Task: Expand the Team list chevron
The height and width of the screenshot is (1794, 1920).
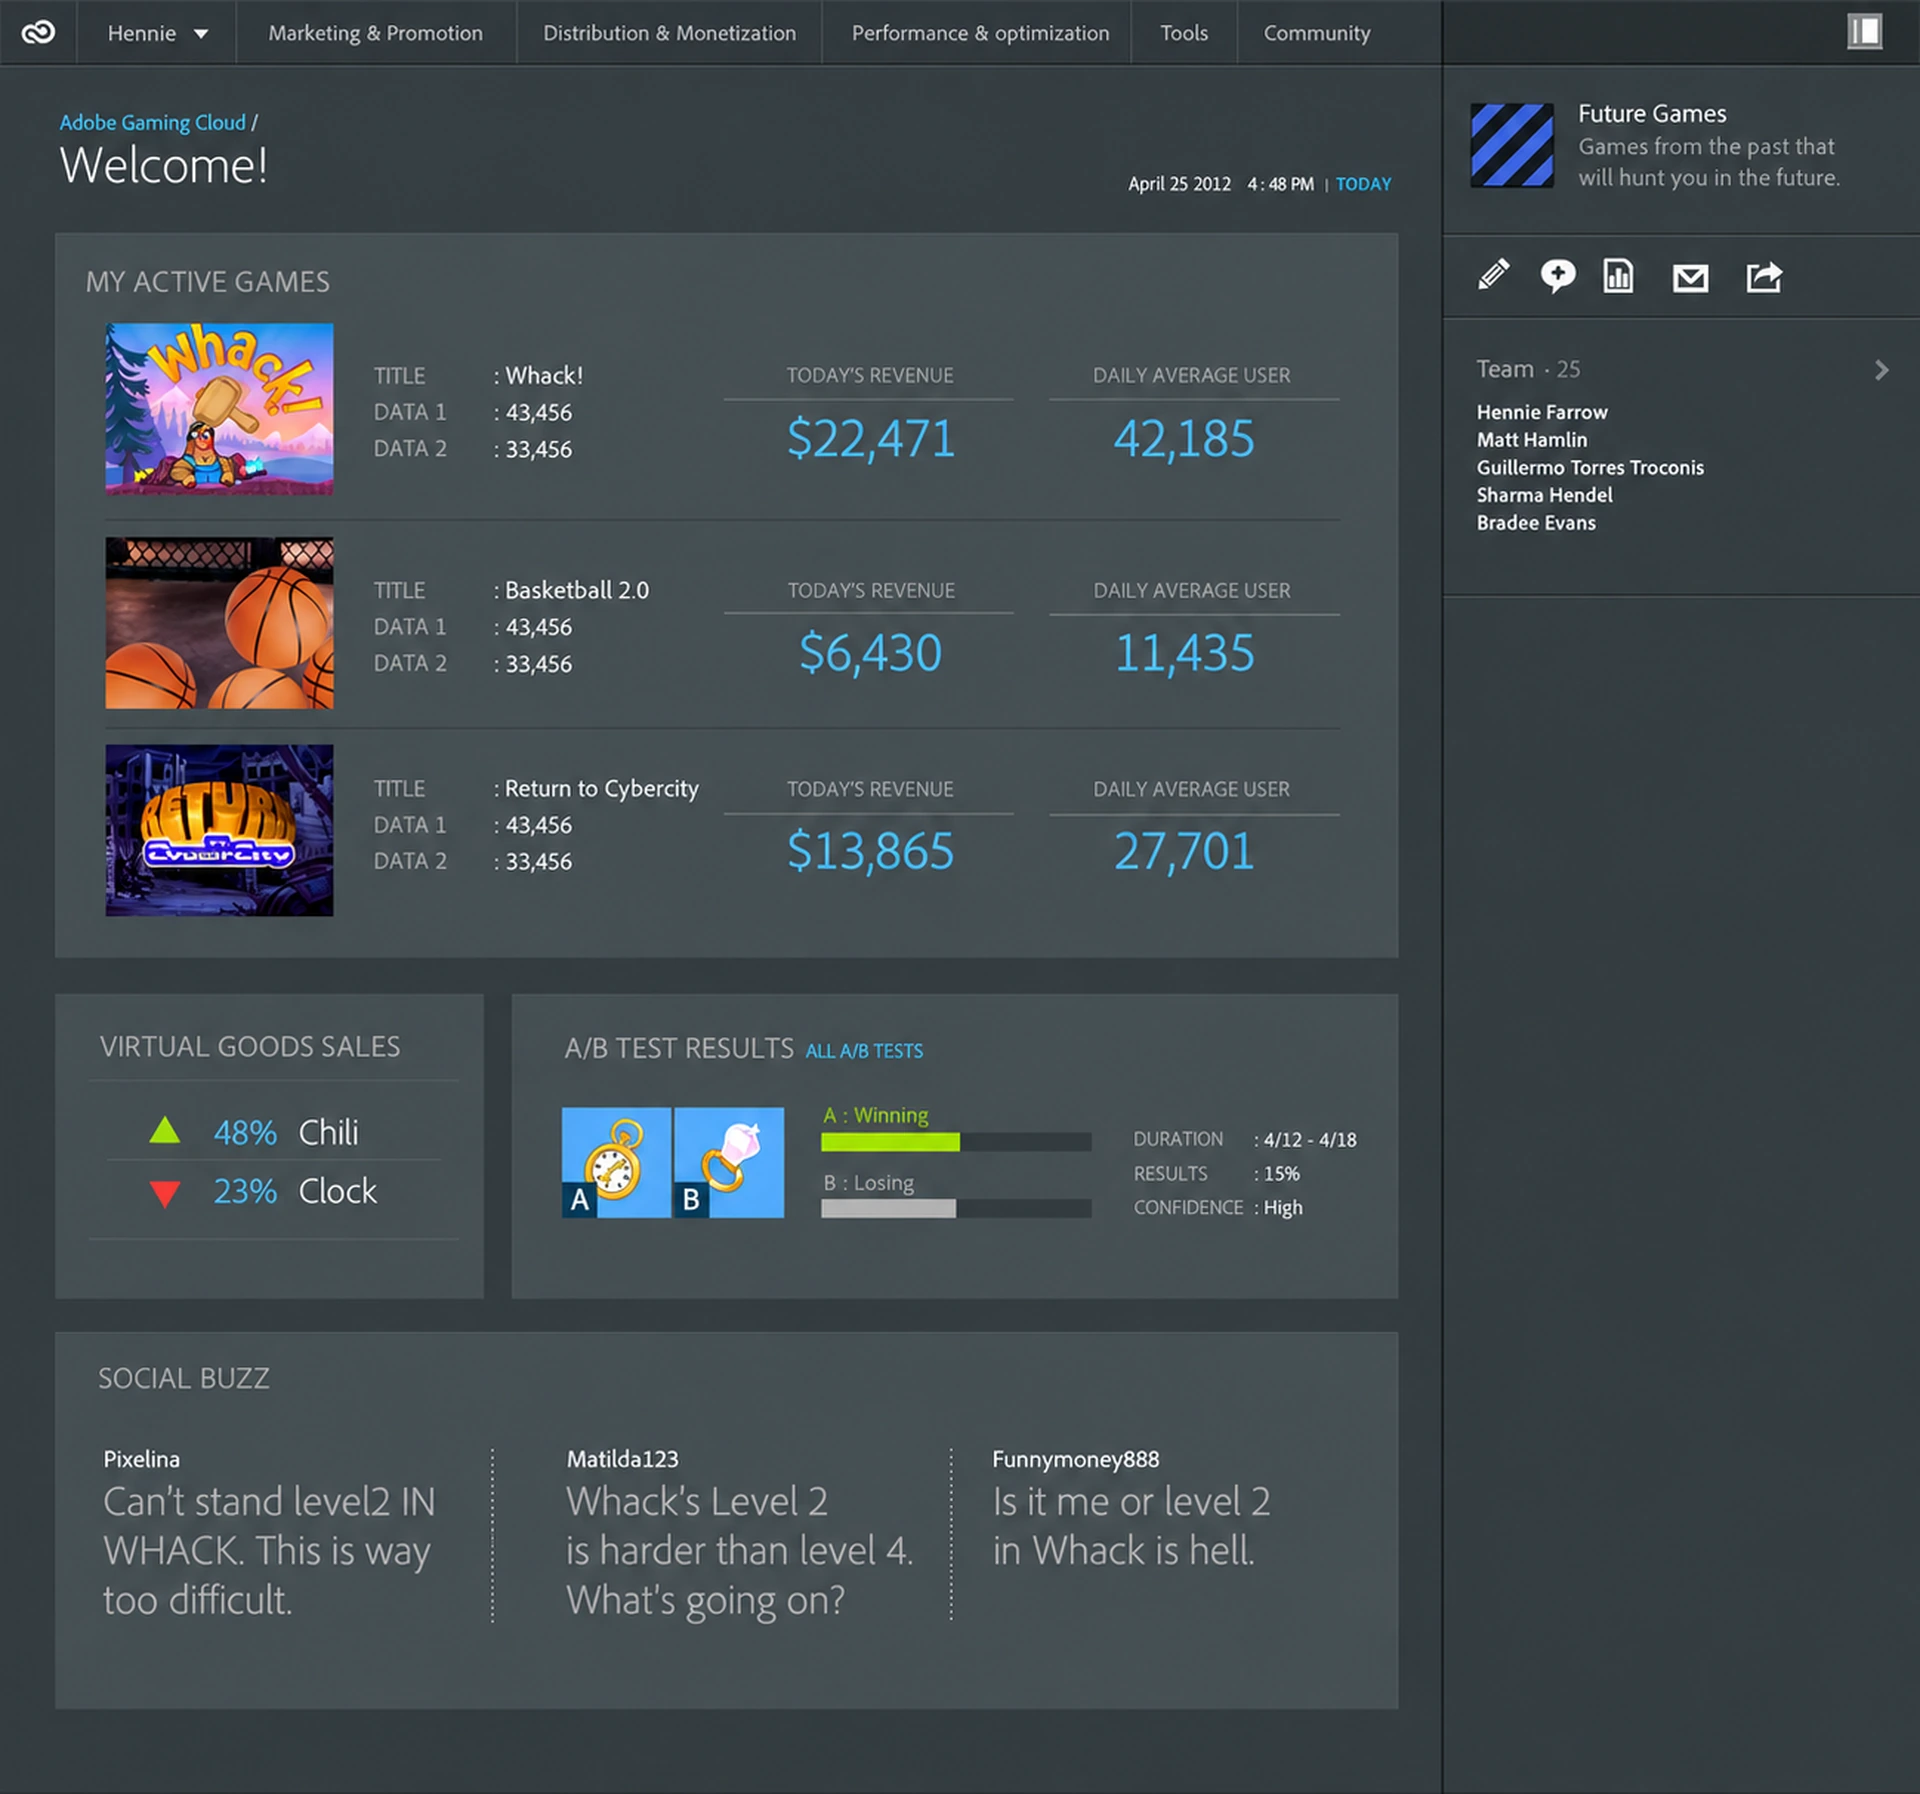Action: tap(1881, 370)
